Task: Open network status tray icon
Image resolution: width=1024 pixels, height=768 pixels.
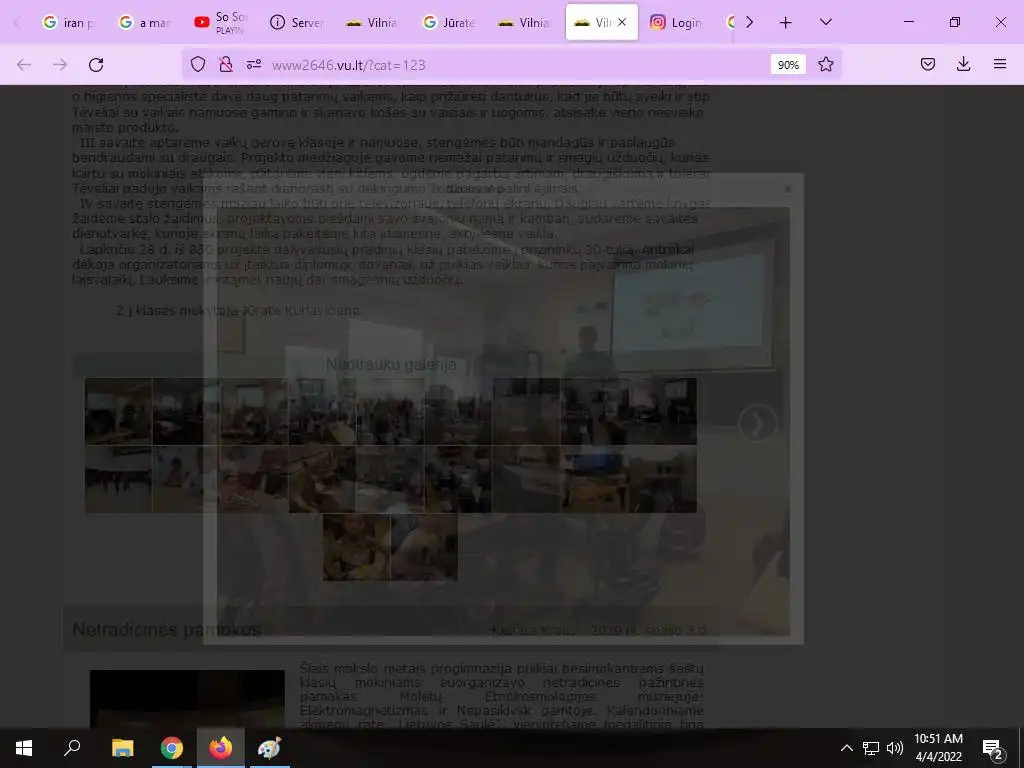Action: click(871, 748)
